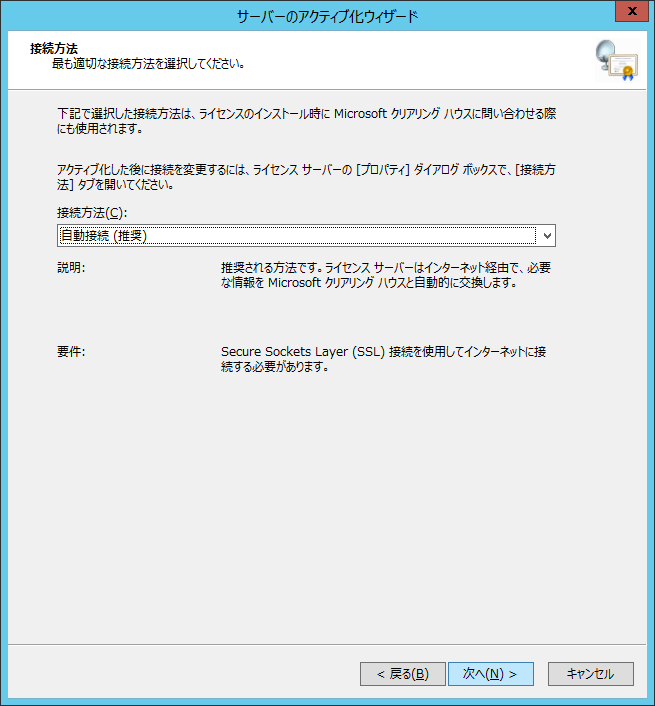655x706 pixels.
Task: Click the 接続方法(C): field label
Action: (x=93, y=213)
